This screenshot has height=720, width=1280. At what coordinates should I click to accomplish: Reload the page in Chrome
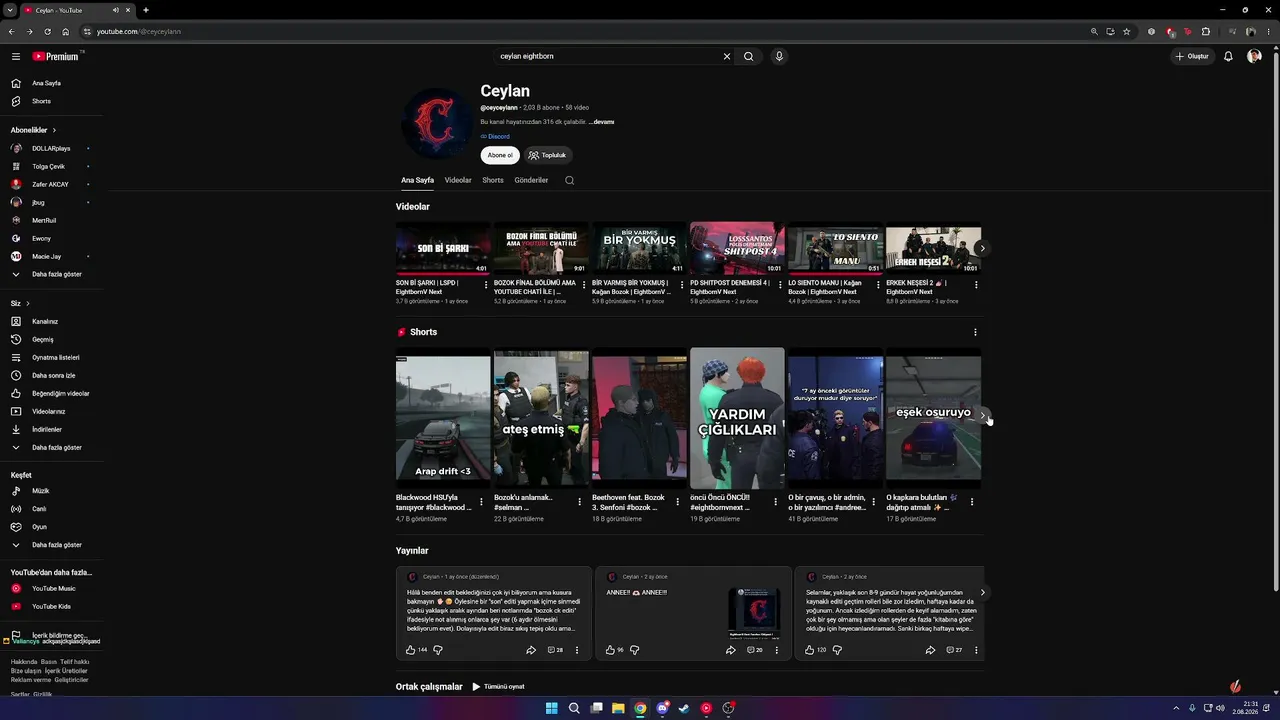[x=47, y=31]
